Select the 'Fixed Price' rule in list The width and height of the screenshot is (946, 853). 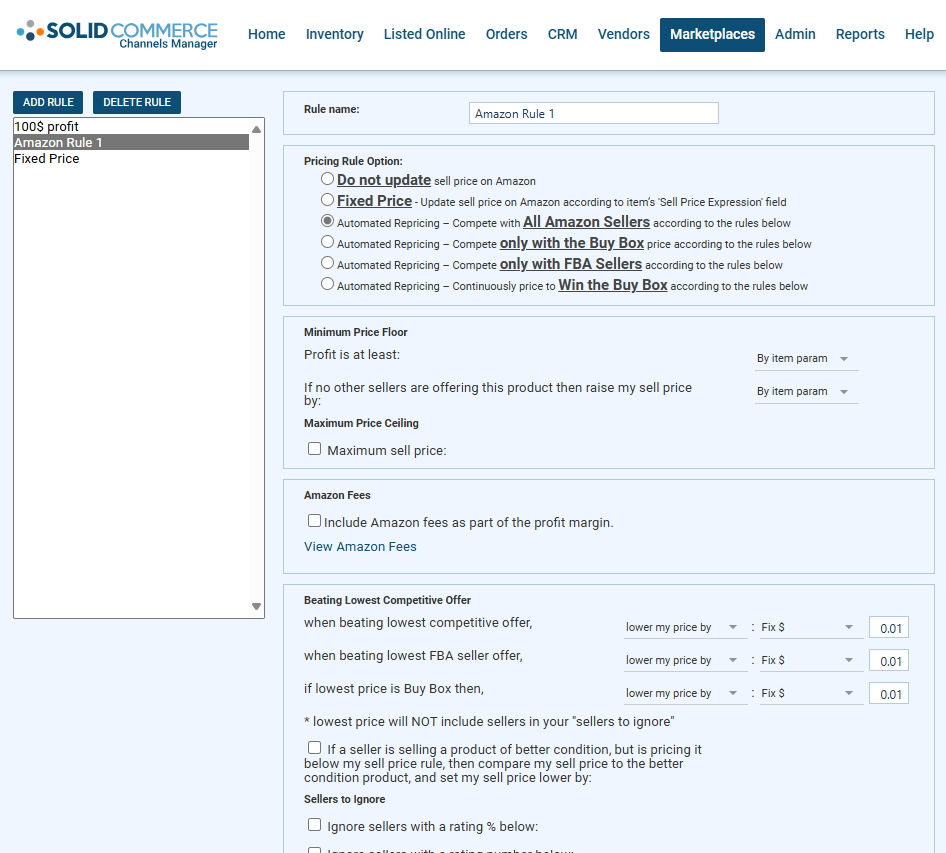[132, 159]
